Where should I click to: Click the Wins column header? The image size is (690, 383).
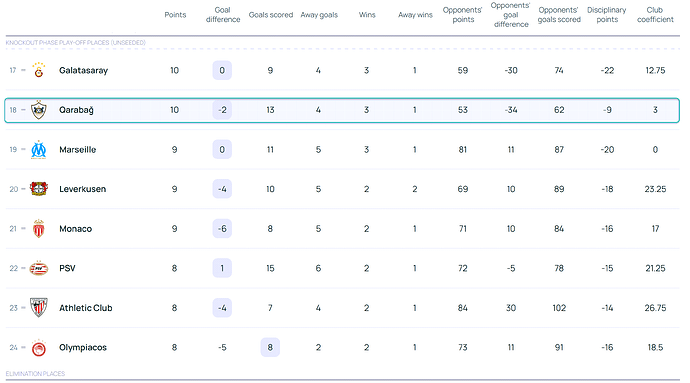pos(367,15)
